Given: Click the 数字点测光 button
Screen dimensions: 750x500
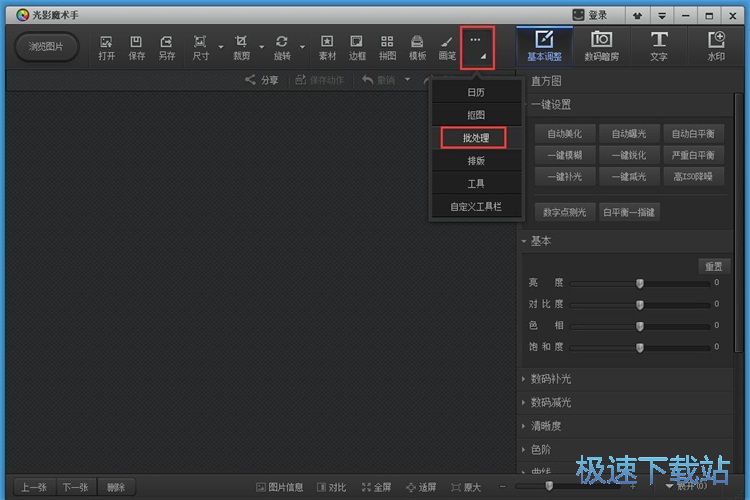Looking at the screenshot, I should 565,212.
